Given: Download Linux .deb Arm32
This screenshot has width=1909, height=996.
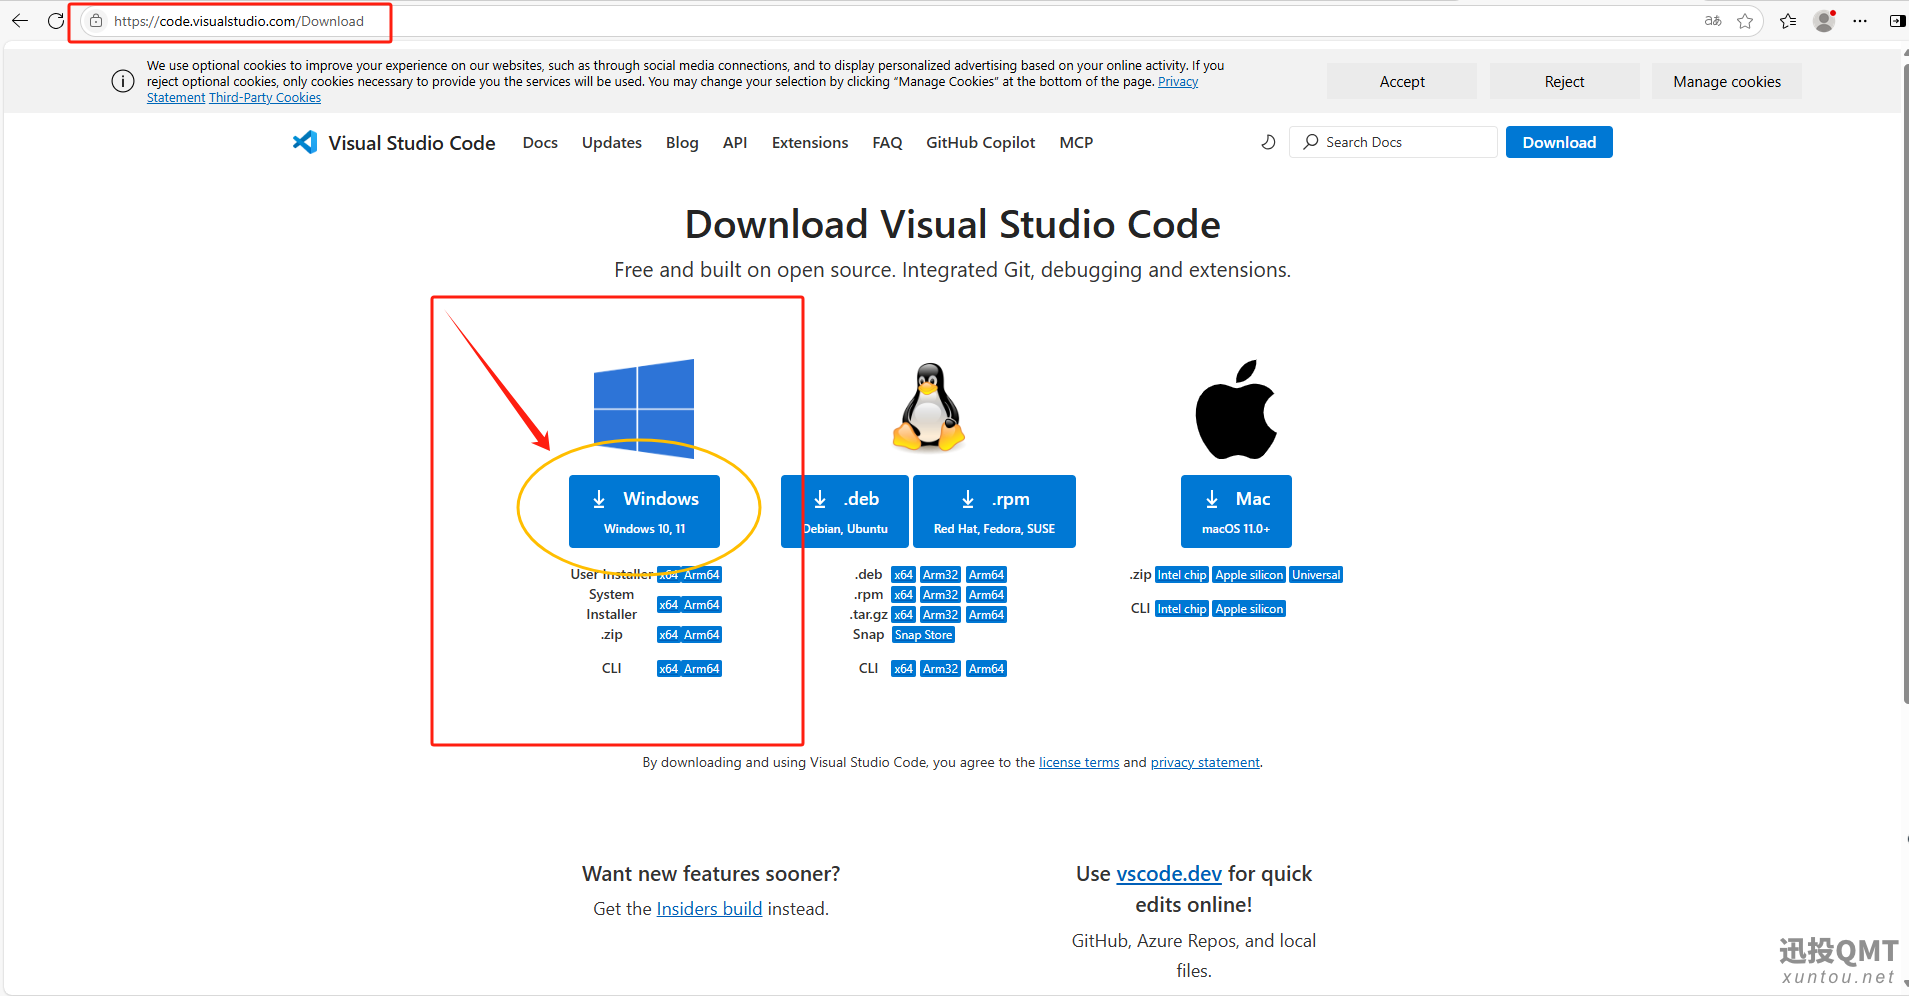Looking at the screenshot, I should click(x=940, y=575).
